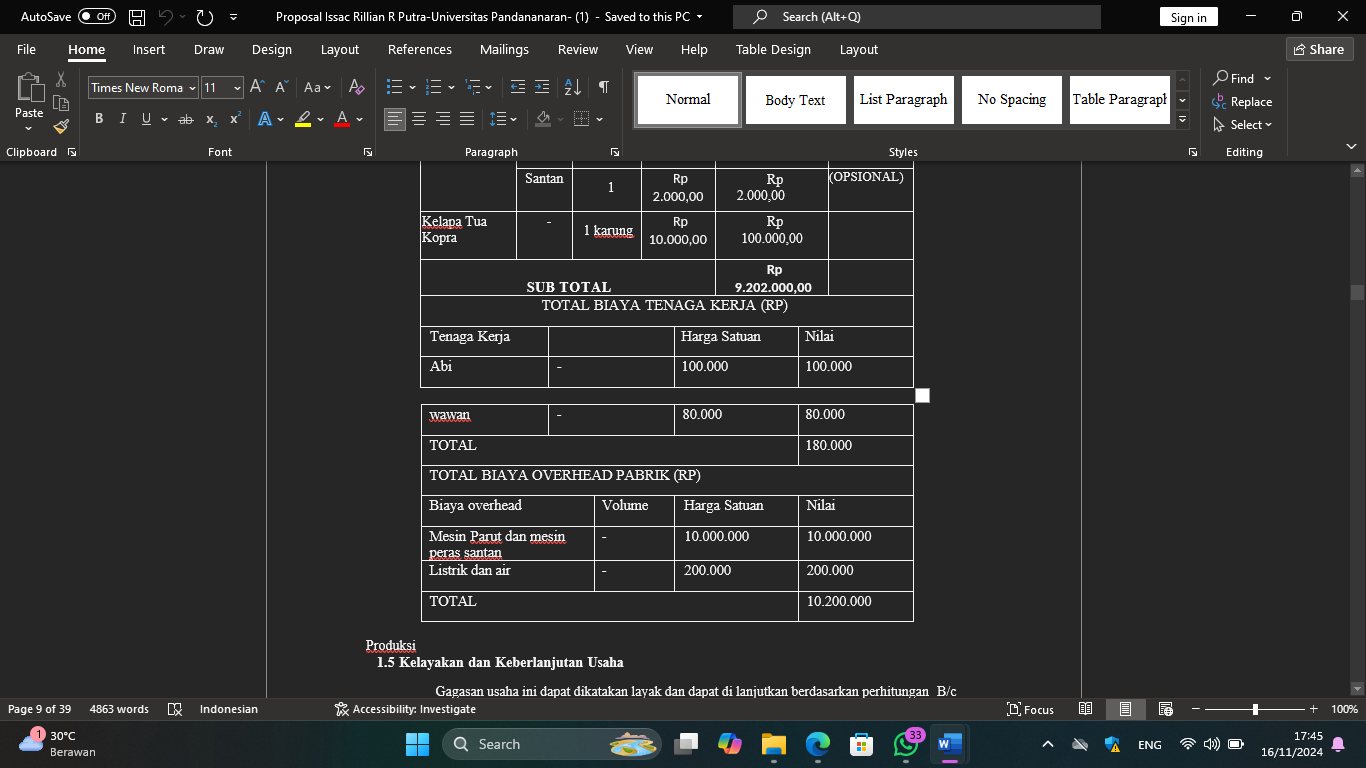Open the font name dropdown

192,88
